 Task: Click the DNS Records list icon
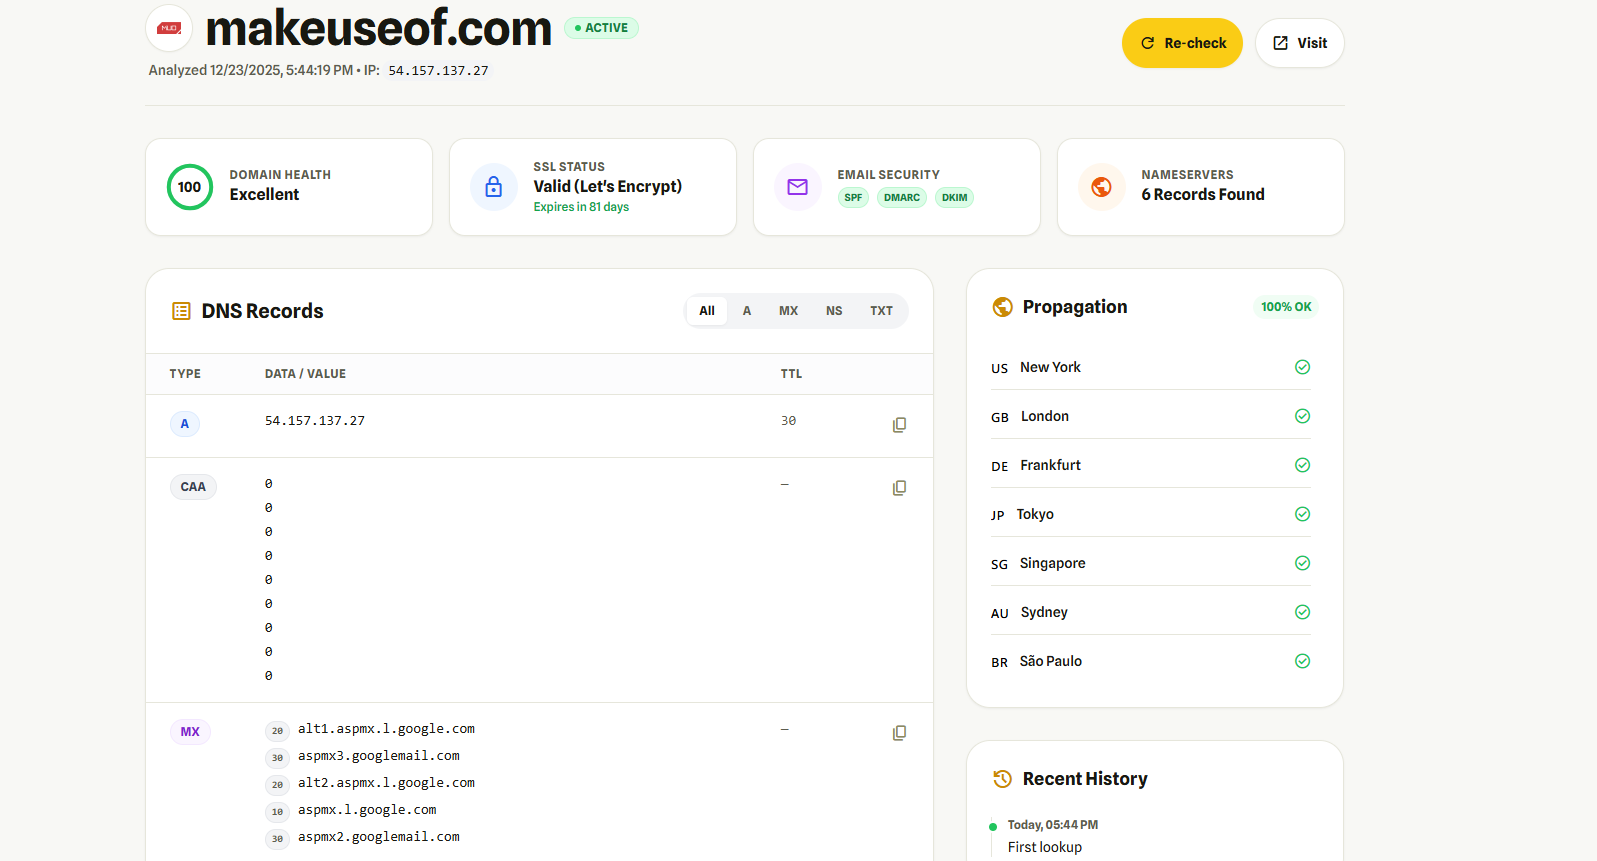tap(181, 311)
